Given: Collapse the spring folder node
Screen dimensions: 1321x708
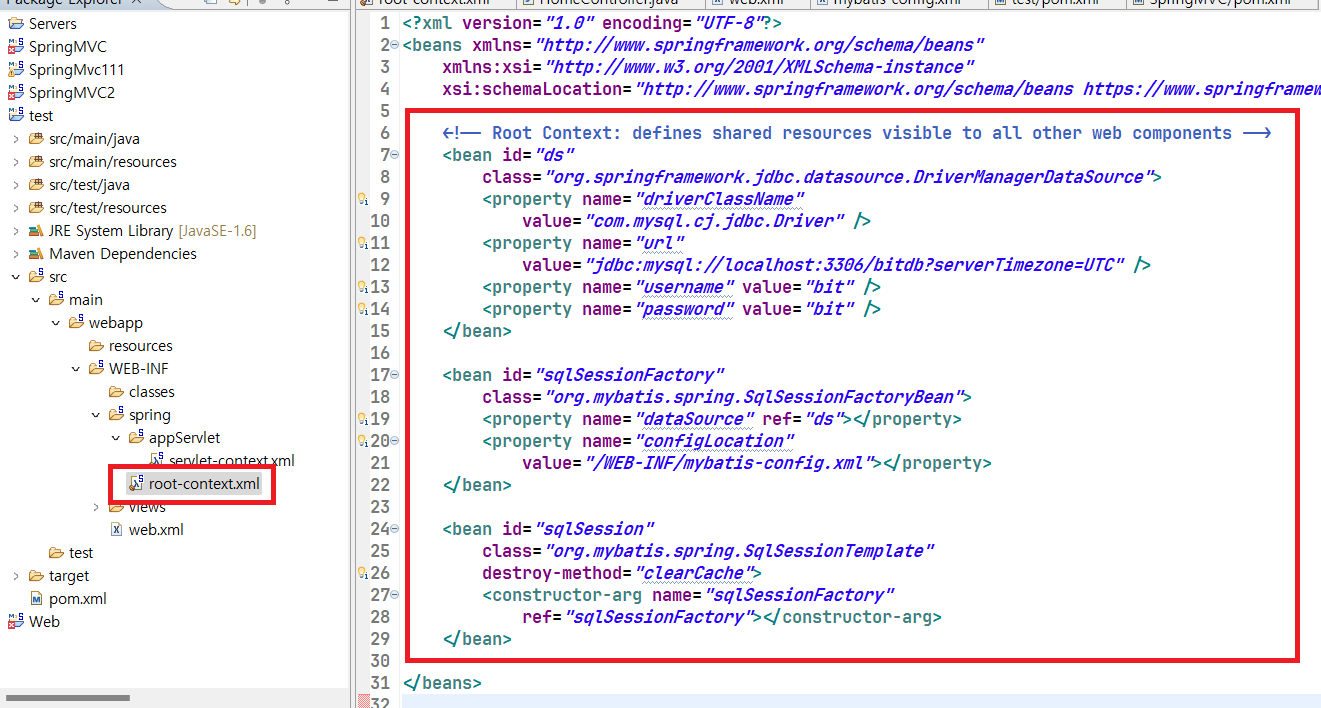Looking at the screenshot, I should (x=95, y=414).
